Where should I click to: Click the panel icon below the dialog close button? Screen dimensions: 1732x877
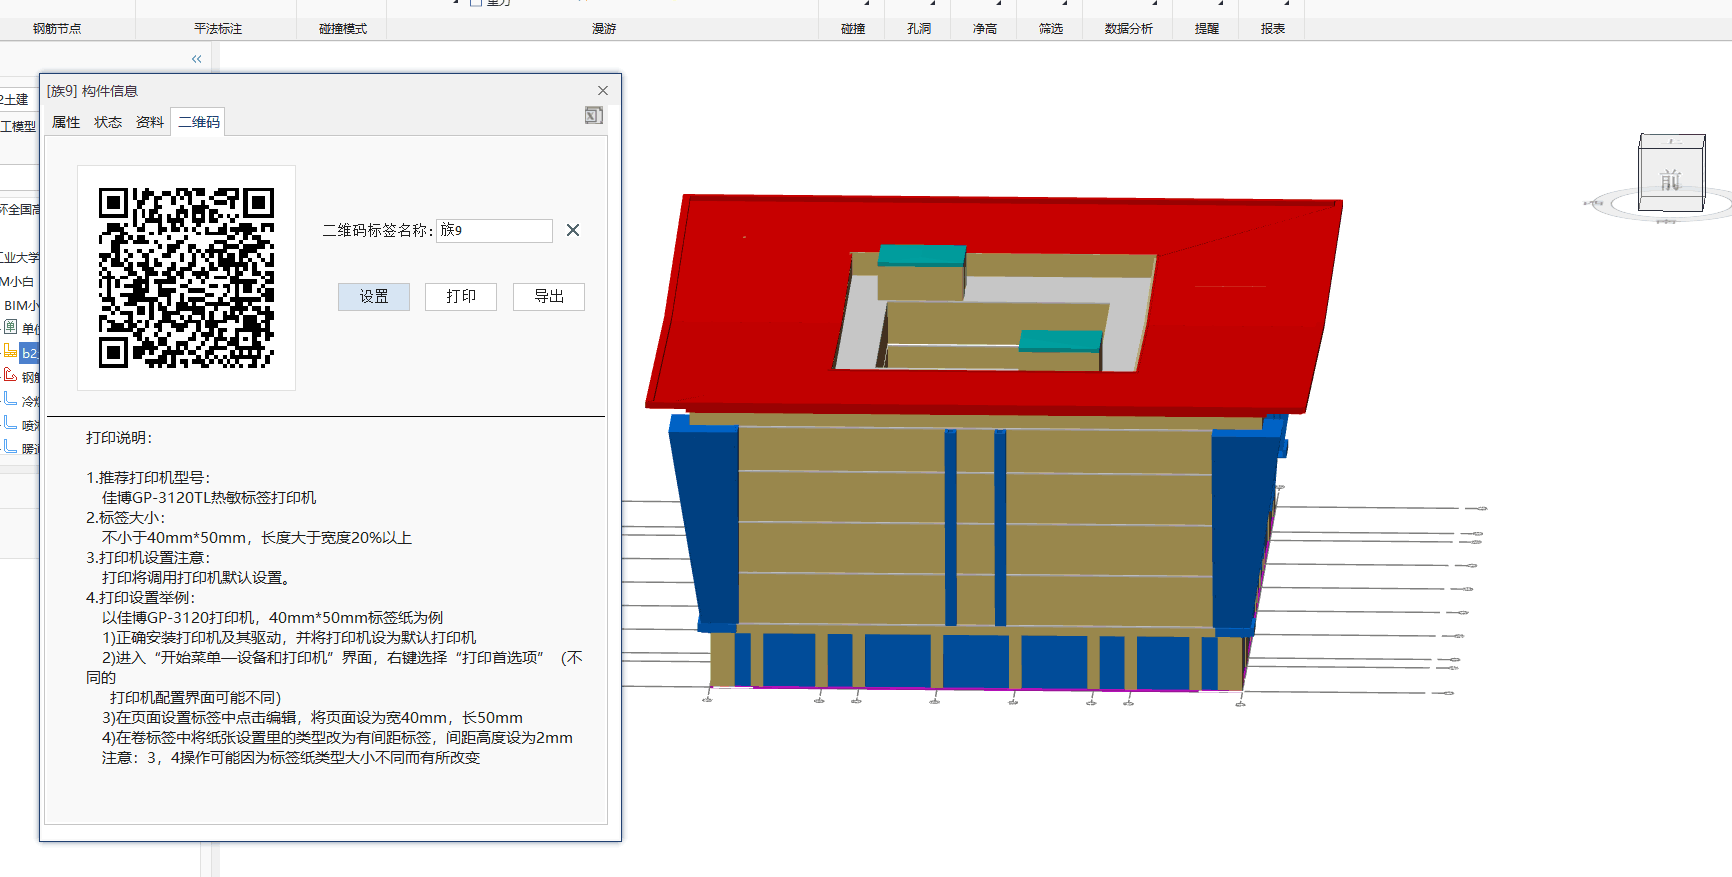click(x=594, y=116)
